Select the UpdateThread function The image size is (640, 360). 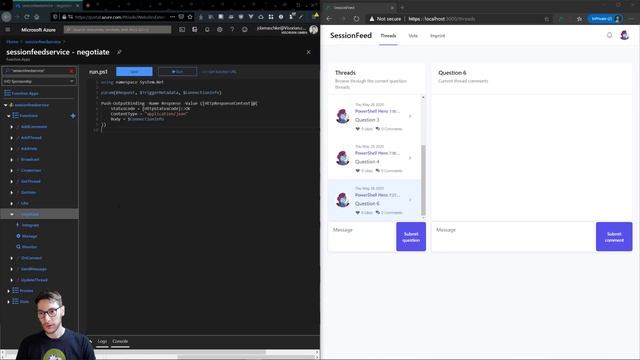34,280
